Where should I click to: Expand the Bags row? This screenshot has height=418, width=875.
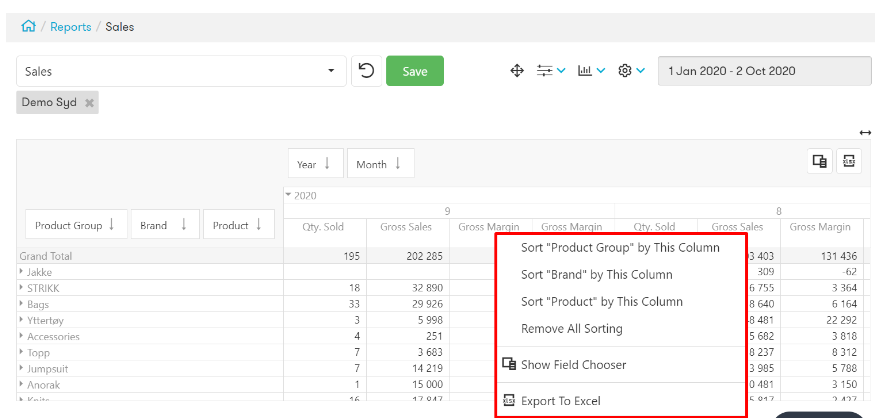[x=22, y=304]
